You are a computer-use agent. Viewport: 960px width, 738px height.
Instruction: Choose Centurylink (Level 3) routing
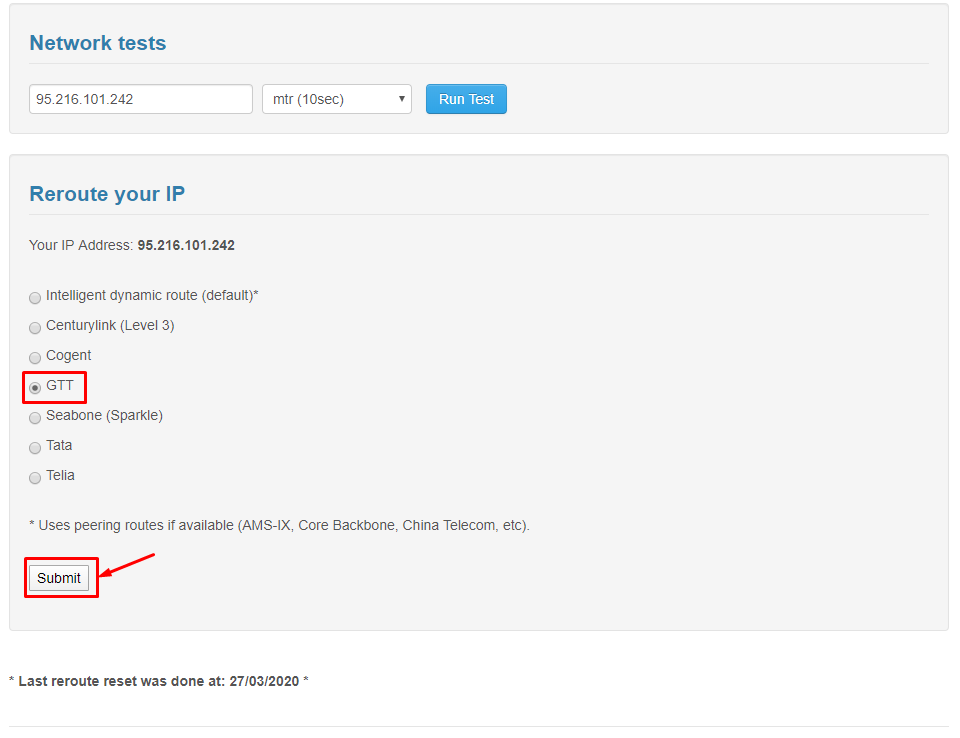pos(35,327)
